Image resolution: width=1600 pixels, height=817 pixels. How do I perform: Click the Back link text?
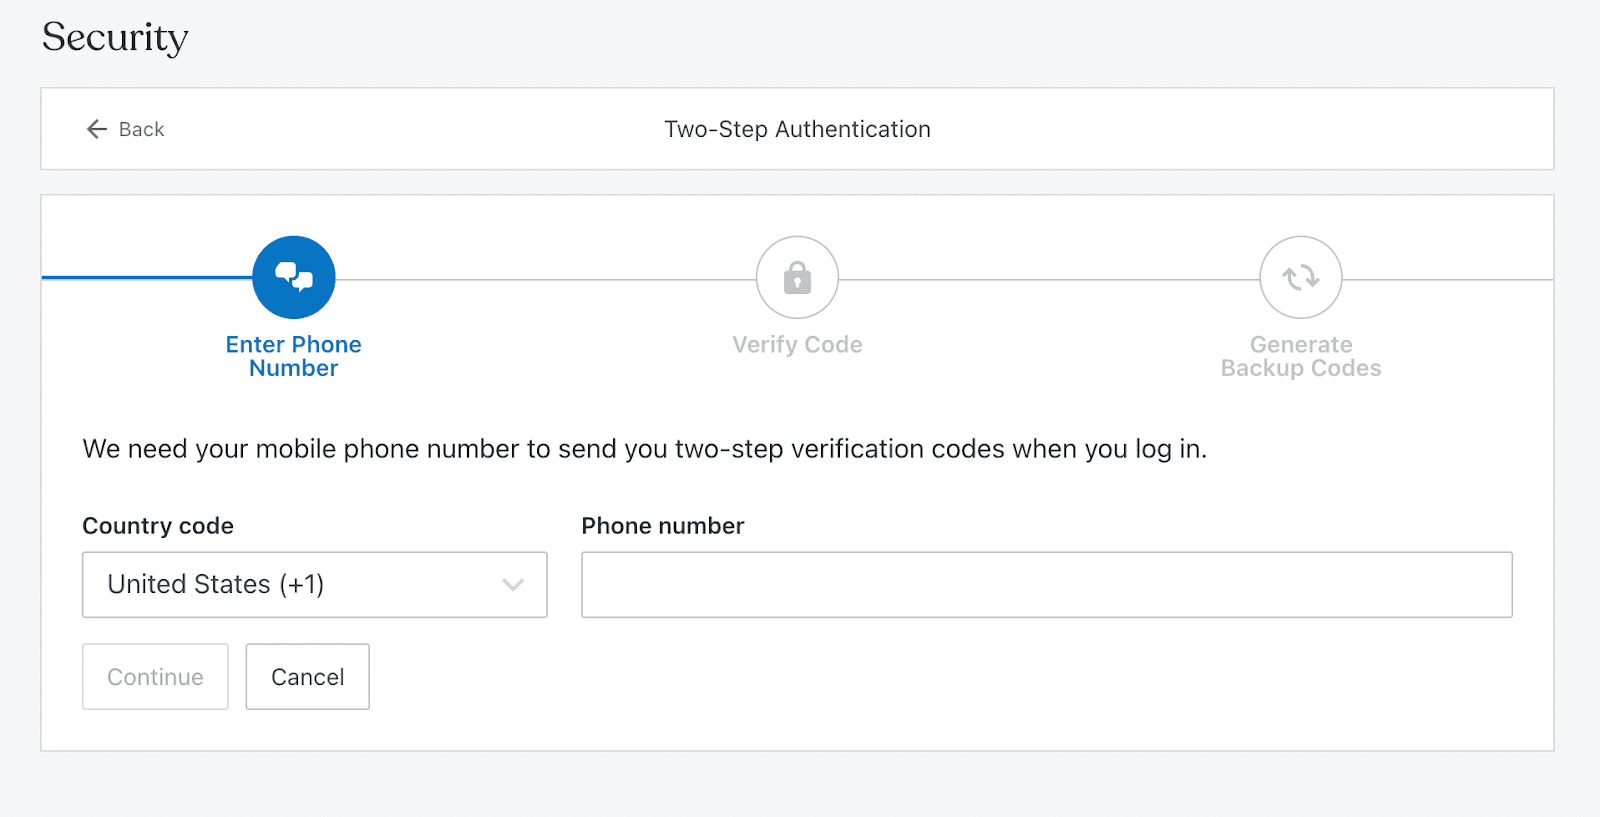click(141, 129)
